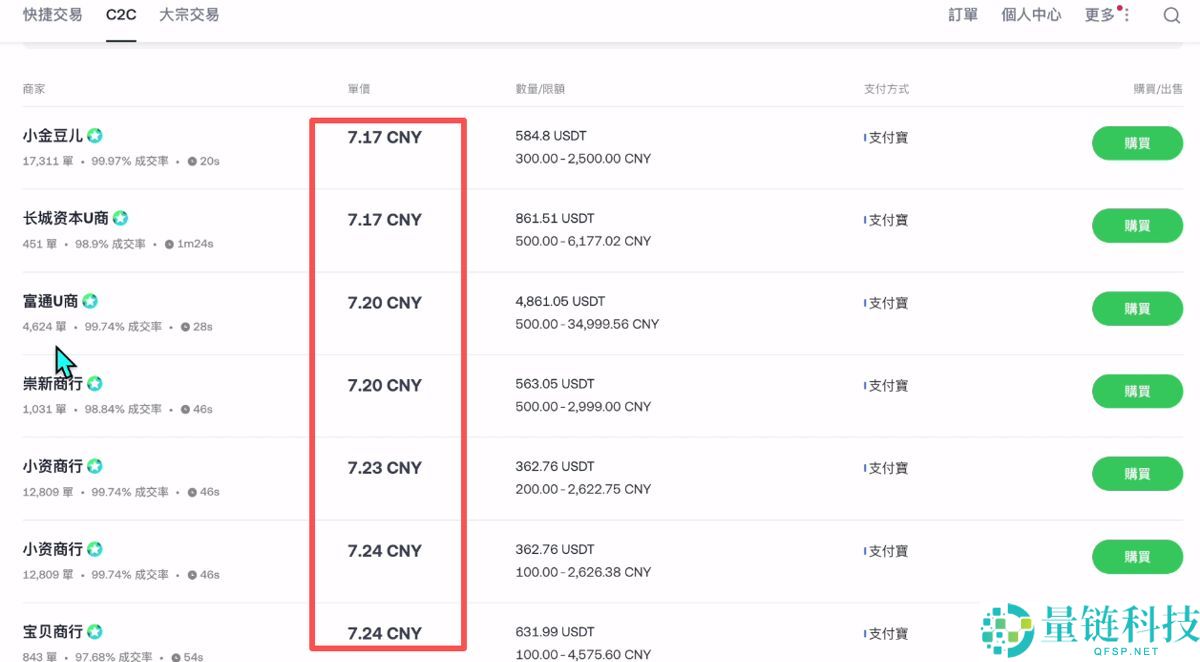The image size is (1200, 662).
Task: Go to 個人中心
Action: tap(1031, 15)
